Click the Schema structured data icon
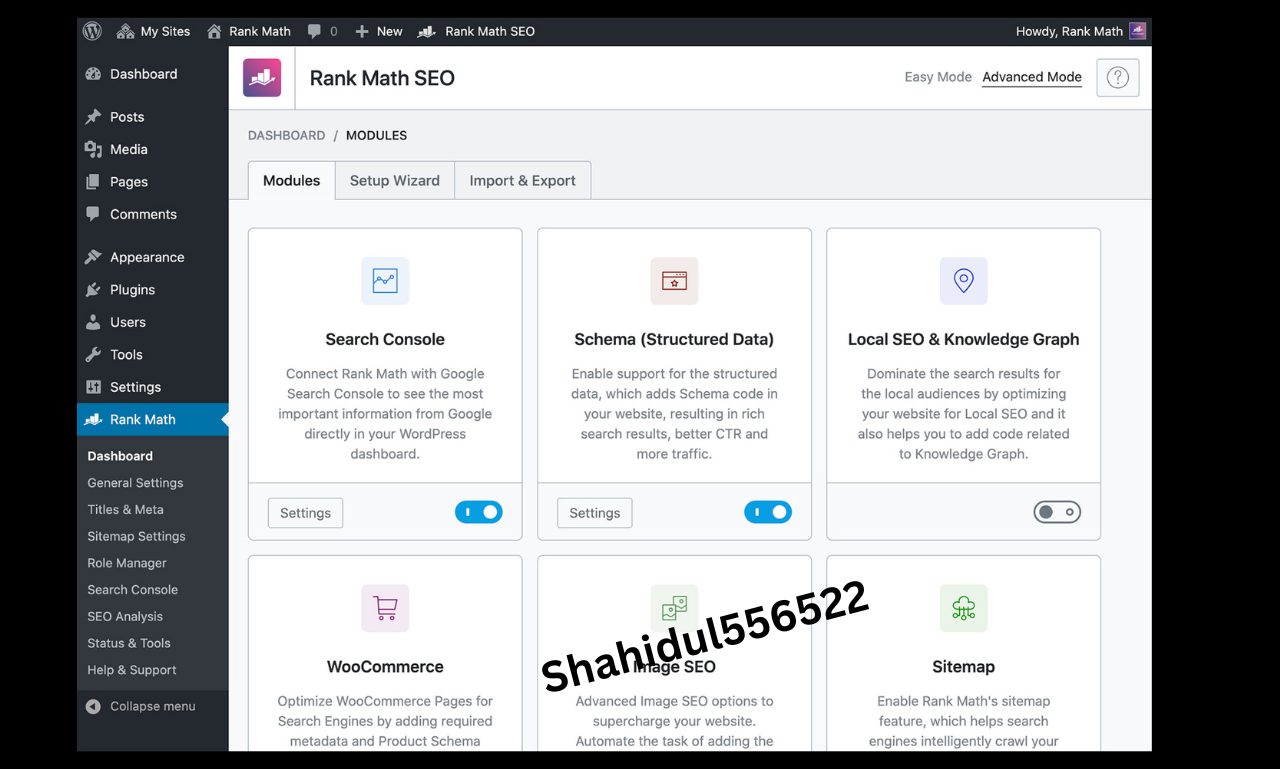Screen dimensions: 1280x769 coord(674,281)
